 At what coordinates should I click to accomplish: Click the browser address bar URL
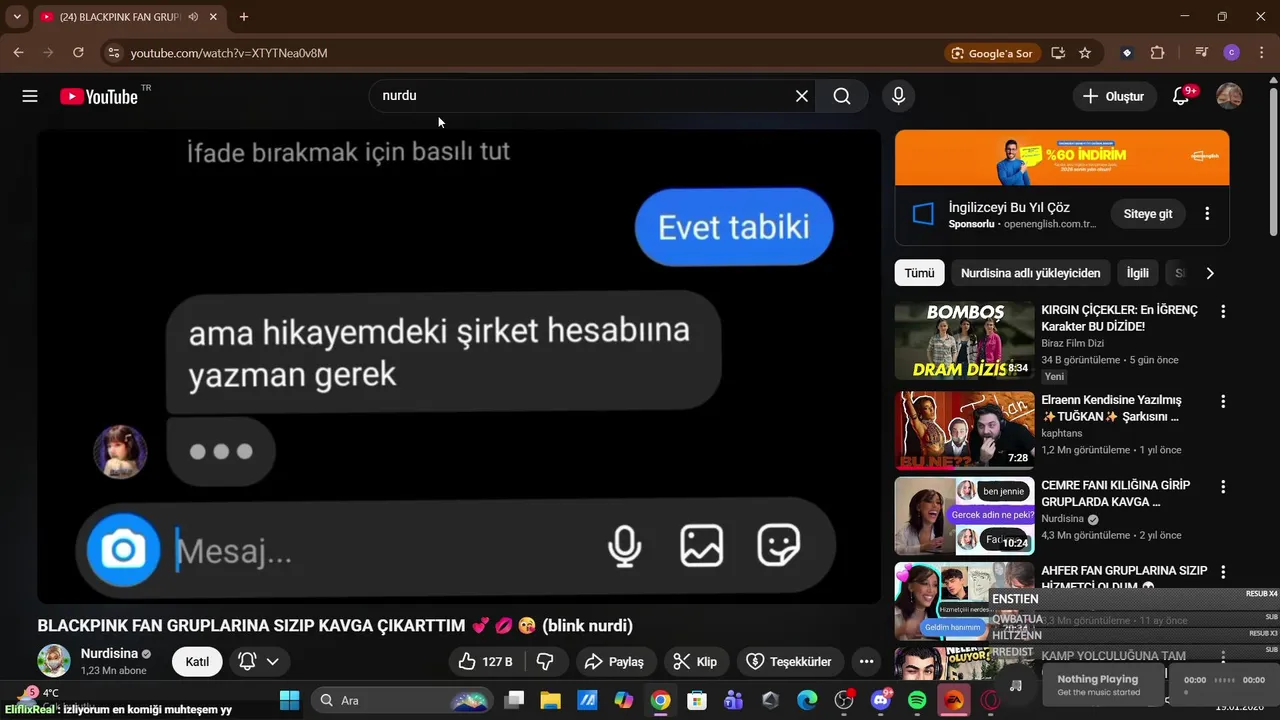pyautogui.click(x=229, y=53)
